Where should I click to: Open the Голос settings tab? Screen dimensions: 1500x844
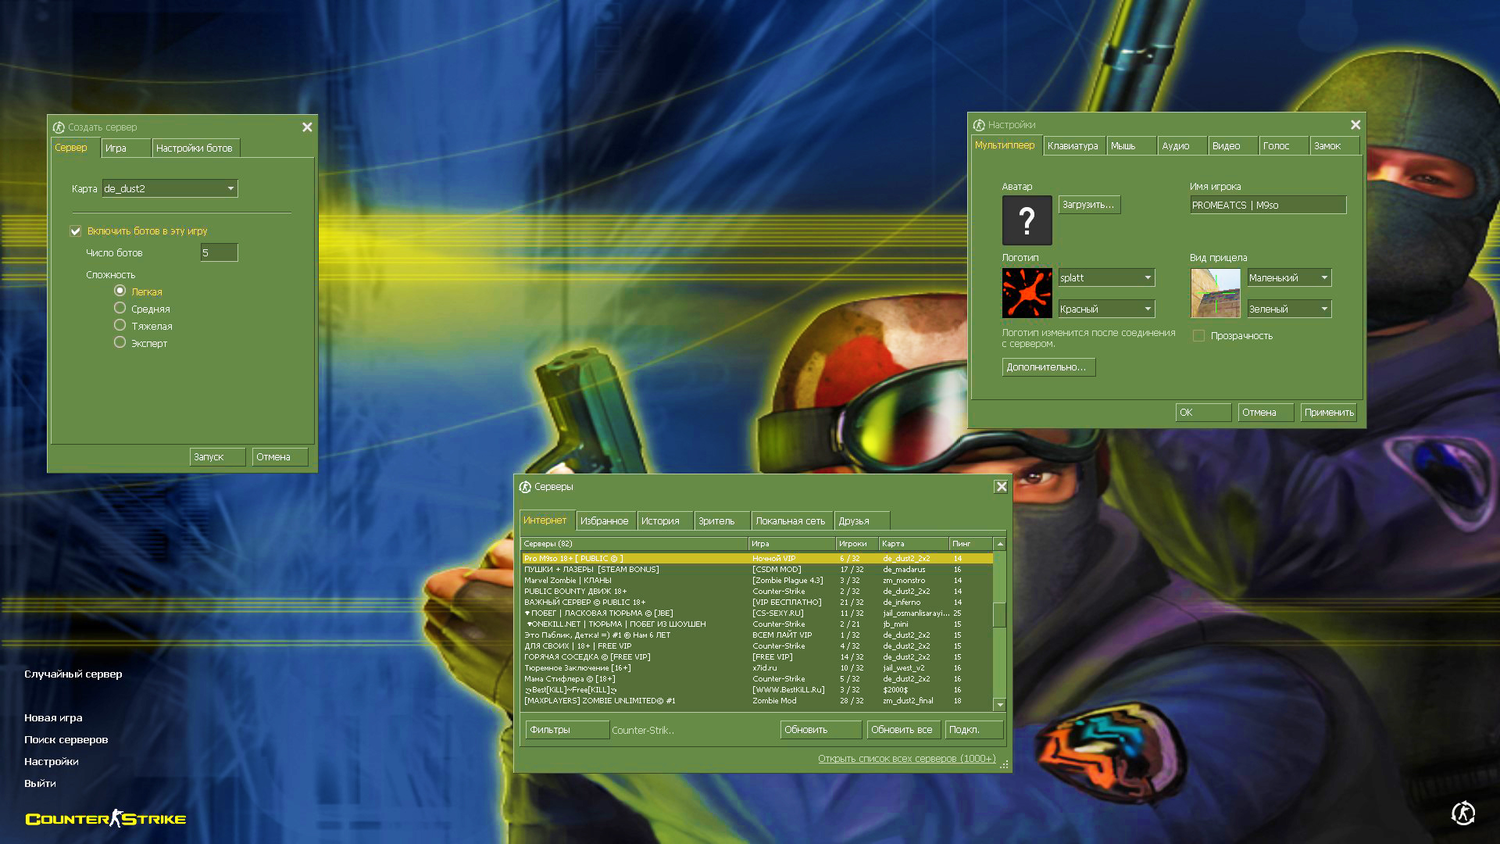coord(1284,146)
